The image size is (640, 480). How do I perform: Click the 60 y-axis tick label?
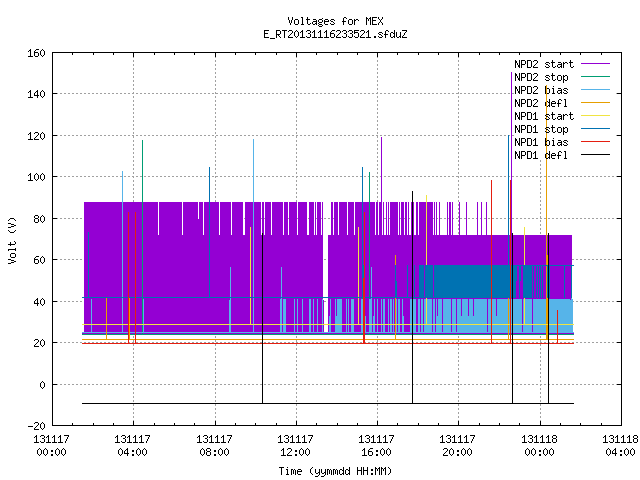[39, 260]
